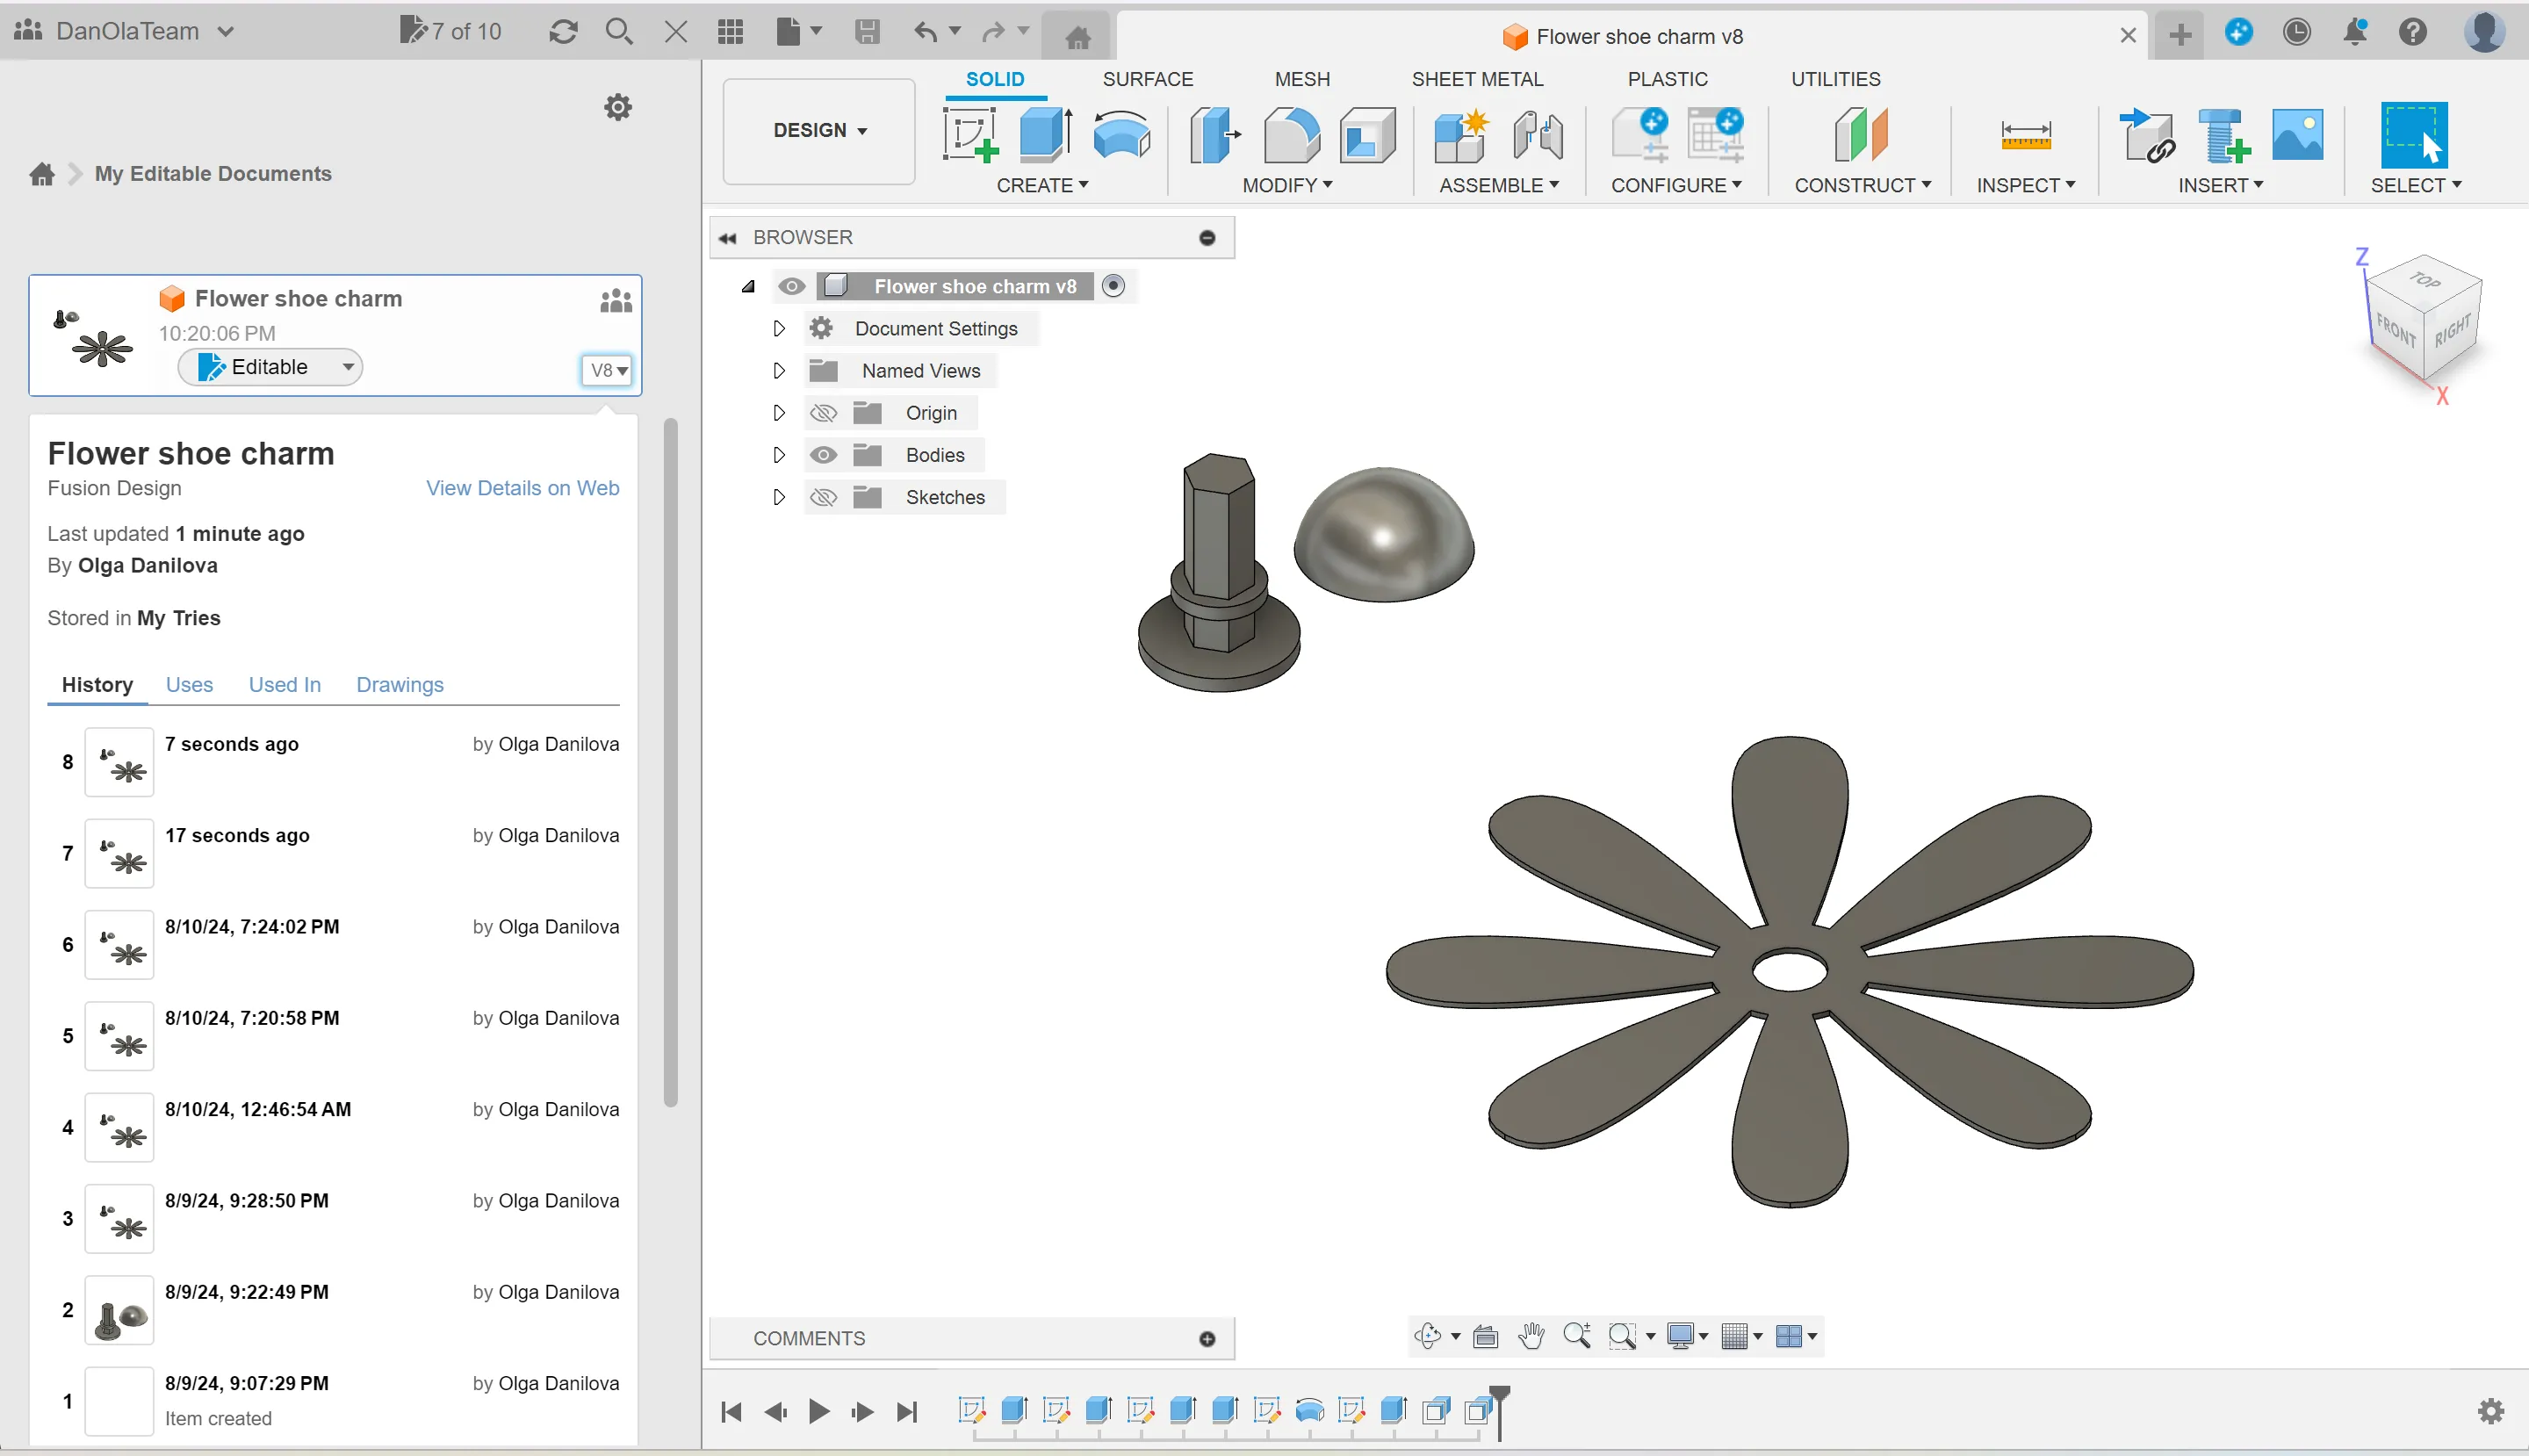Toggle visibility of Flower shoe charm v8 component
The width and height of the screenshot is (2529, 1456).
(x=791, y=286)
